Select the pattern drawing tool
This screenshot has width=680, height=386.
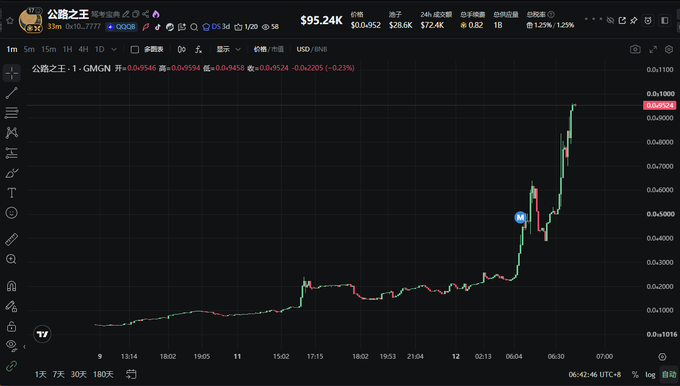(x=12, y=133)
